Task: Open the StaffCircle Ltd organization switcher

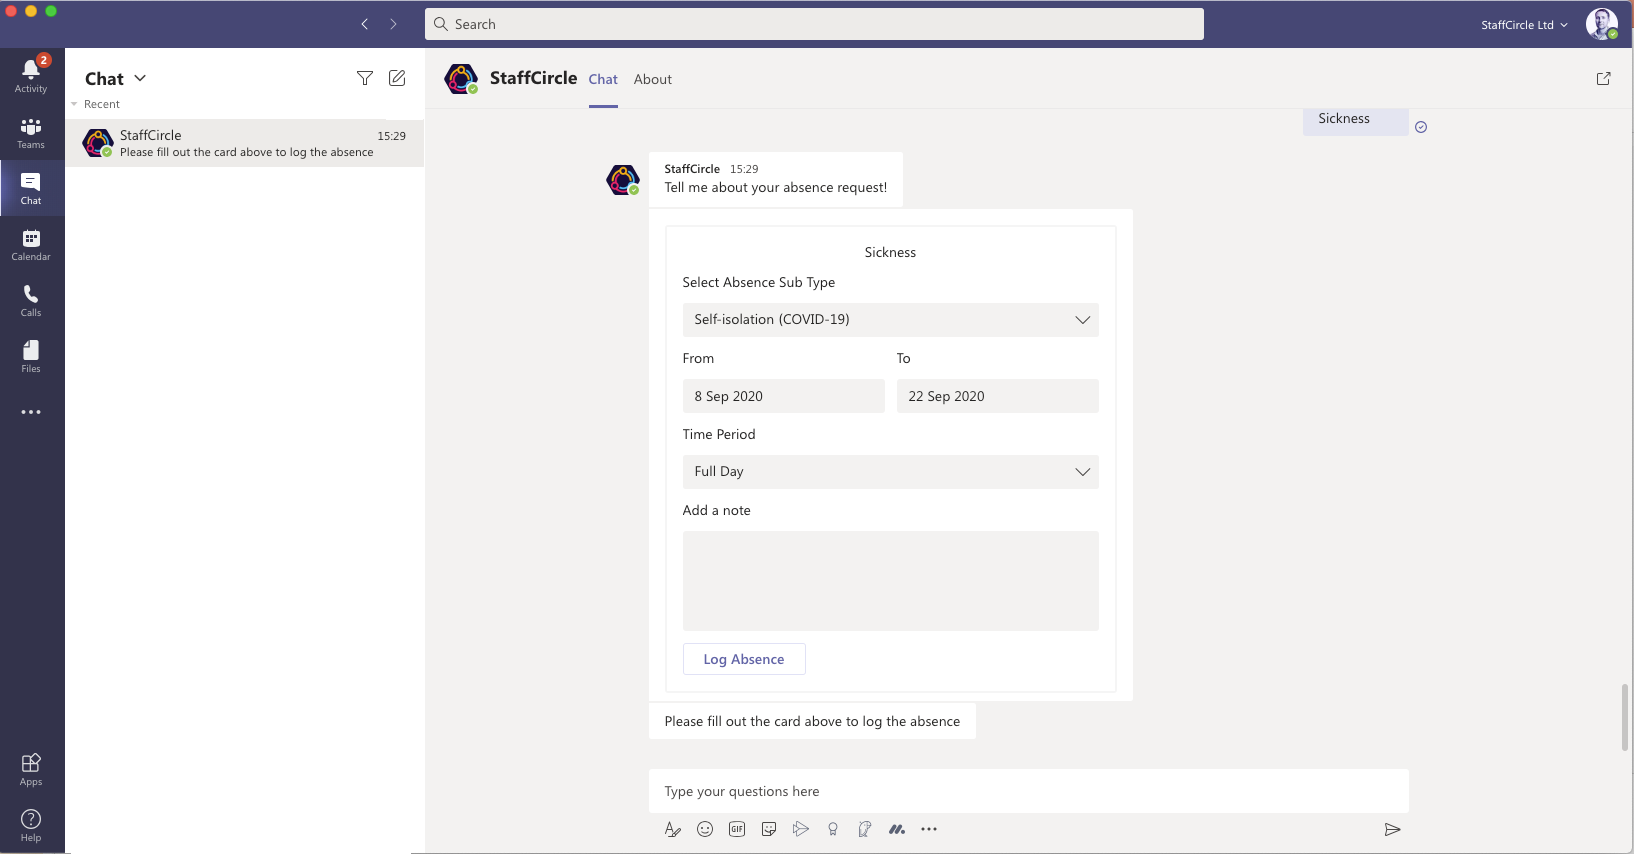Action: point(1524,25)
